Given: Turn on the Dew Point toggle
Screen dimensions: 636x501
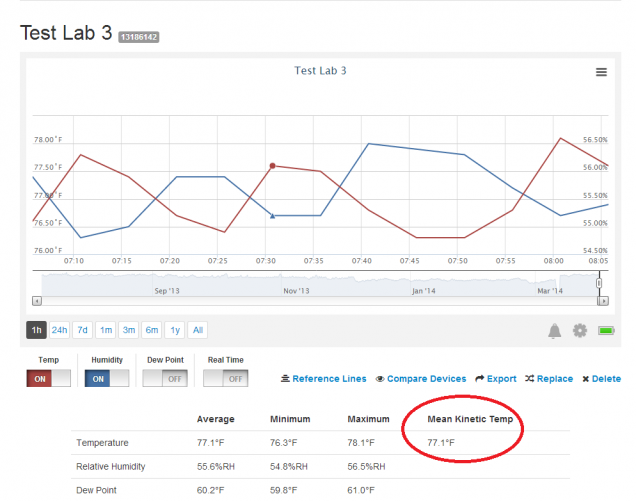Looking at the screenshot, I should pos(165,378).
